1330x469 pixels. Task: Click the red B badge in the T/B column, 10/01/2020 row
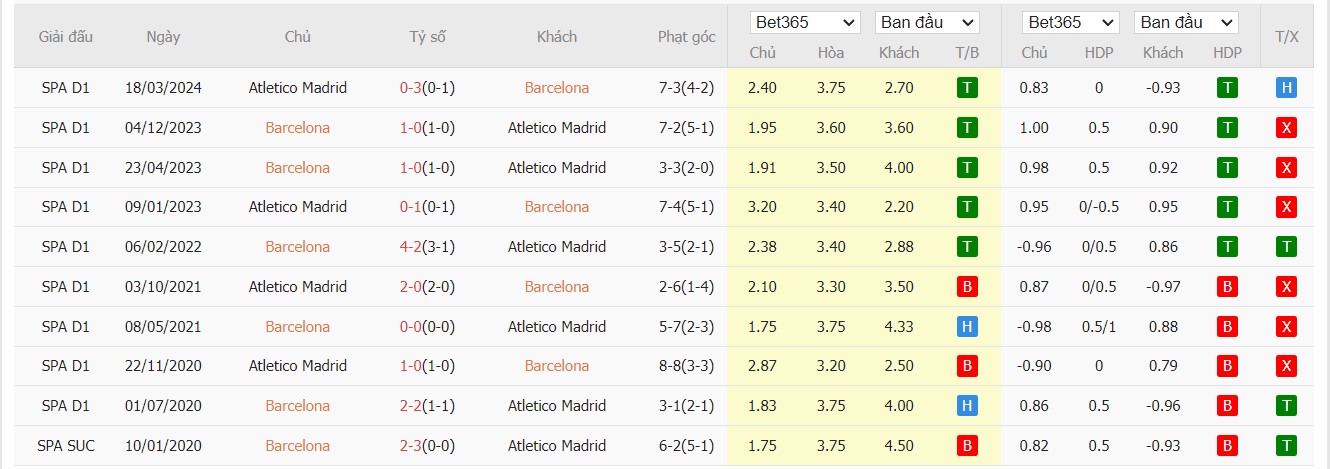[x=966, y=446]
